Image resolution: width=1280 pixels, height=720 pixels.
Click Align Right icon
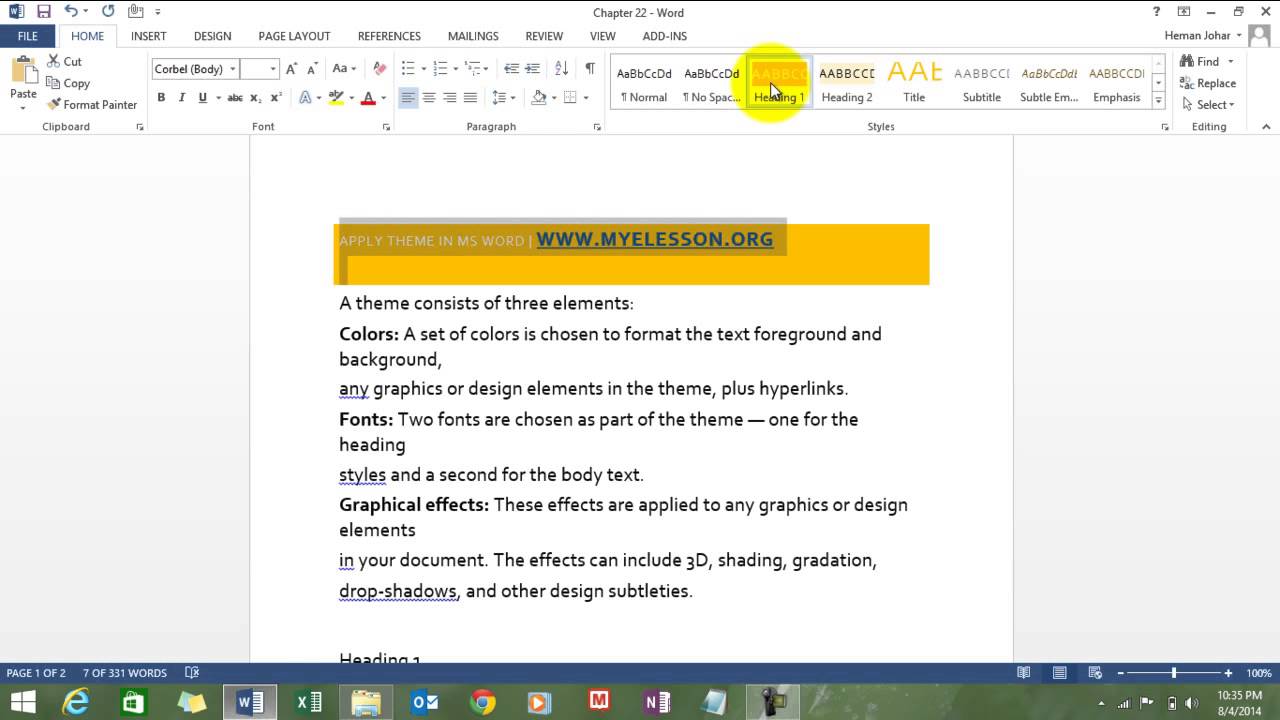coord(450,97)
